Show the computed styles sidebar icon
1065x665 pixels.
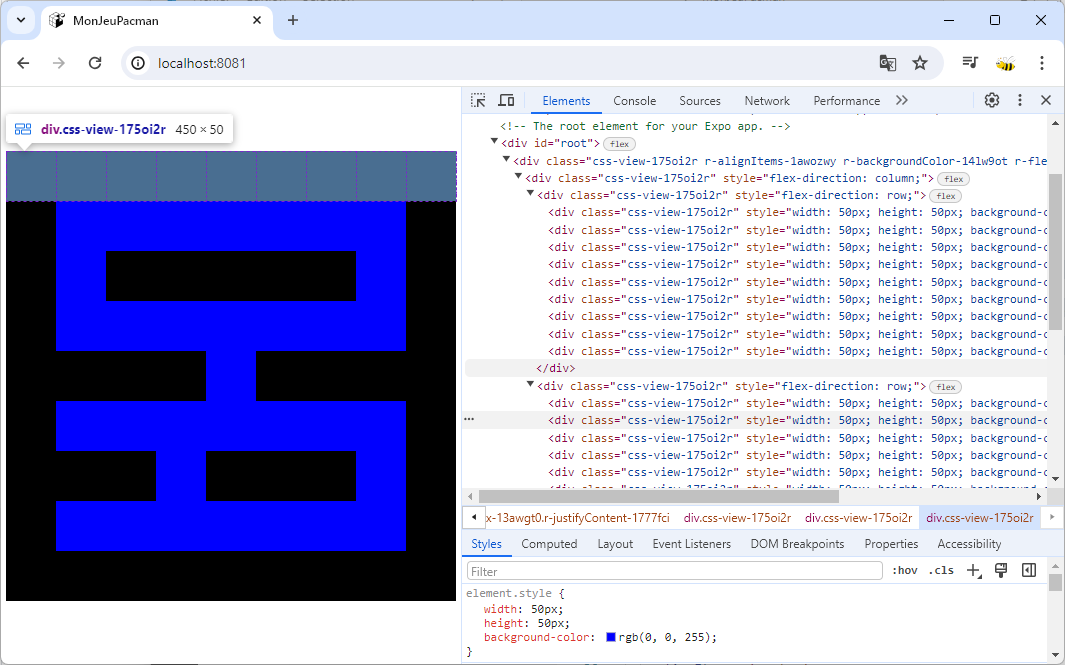(1028, 571)
